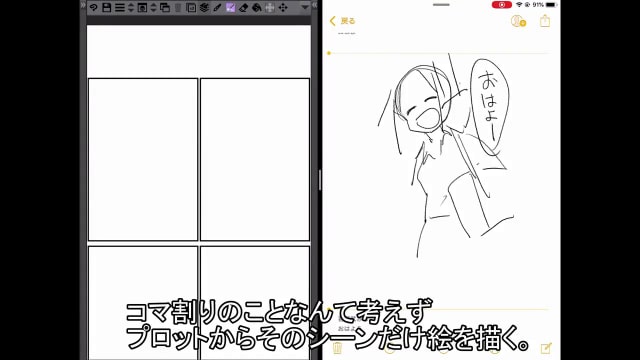
Task: Click the faded move layer tool
Action: 270,7
